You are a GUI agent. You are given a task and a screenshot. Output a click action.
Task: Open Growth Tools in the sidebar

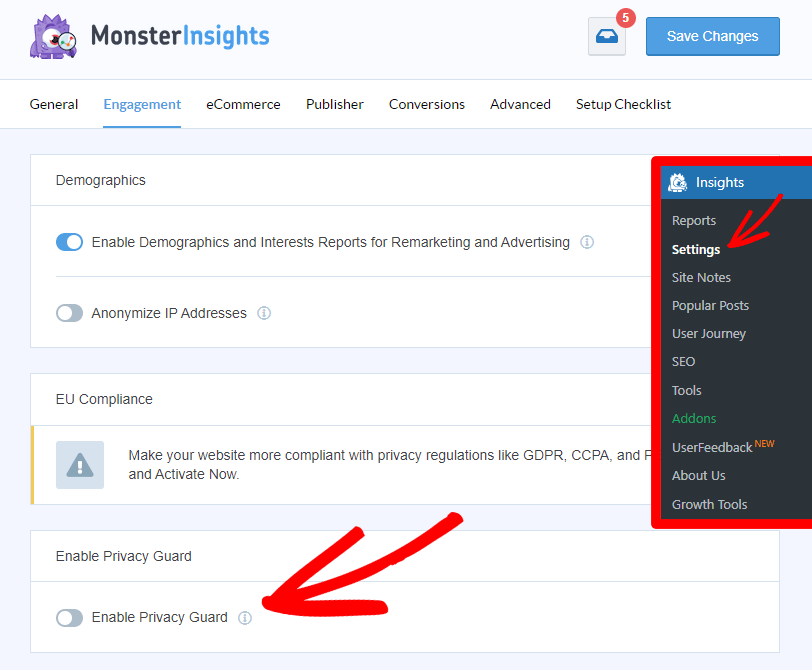click(x=709, y=504)
